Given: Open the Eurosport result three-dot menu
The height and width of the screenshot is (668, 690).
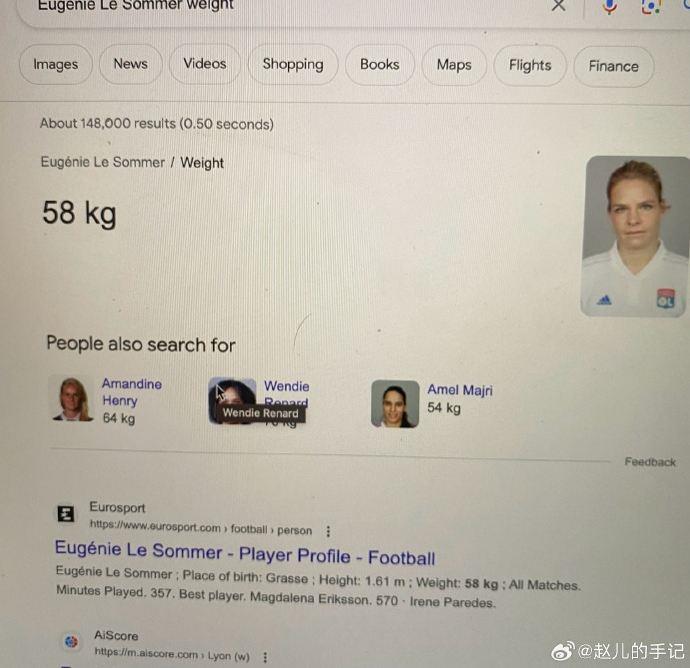Looking at the screenshot, I should [328, 532].
